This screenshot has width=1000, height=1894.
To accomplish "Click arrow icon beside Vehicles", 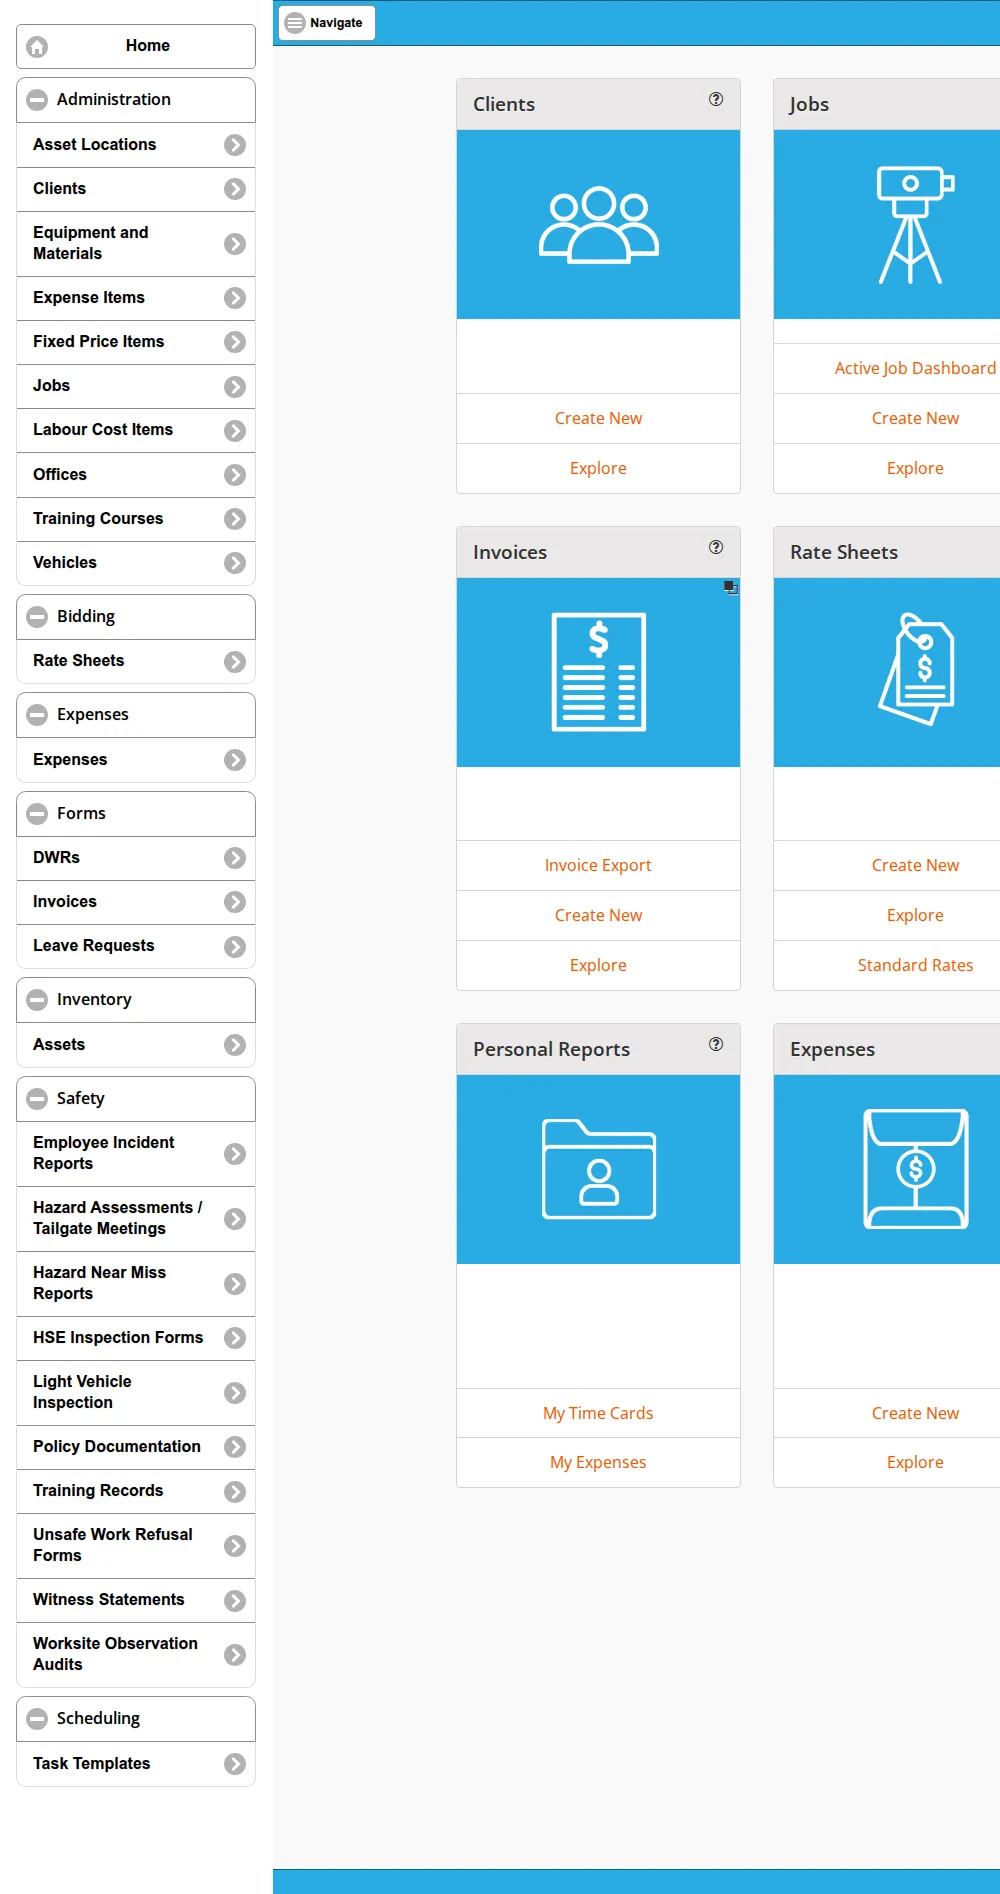I will 235,563.
